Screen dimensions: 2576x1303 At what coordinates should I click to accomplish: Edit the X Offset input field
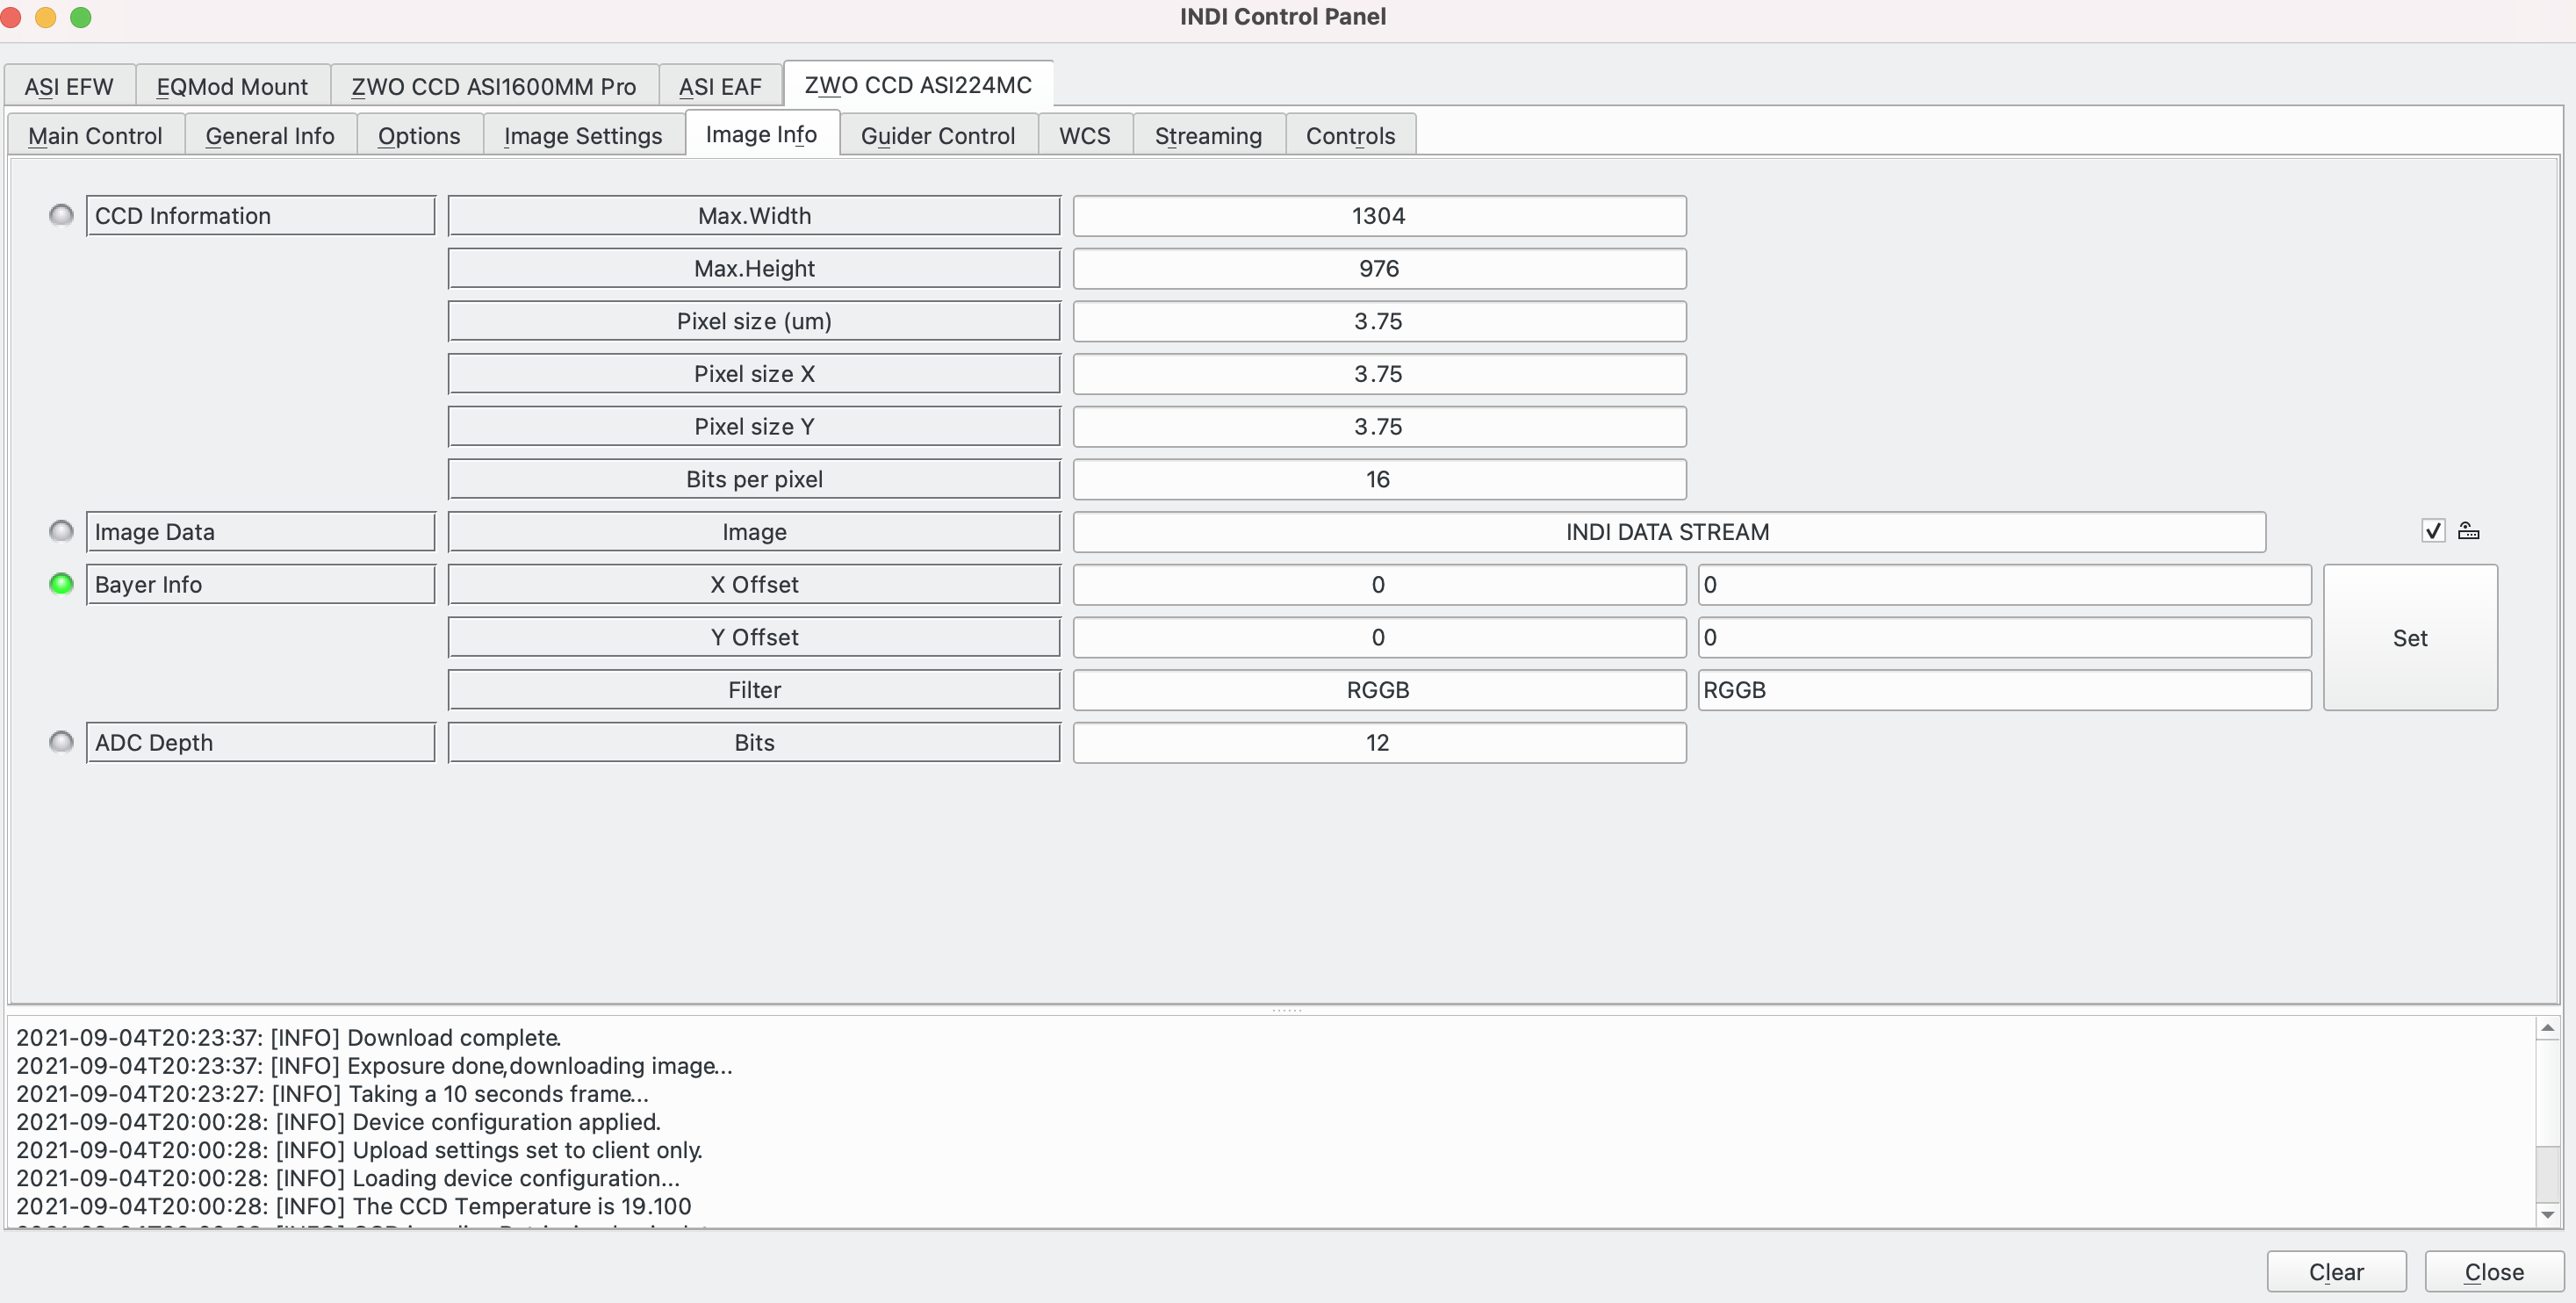point(2005,585)
